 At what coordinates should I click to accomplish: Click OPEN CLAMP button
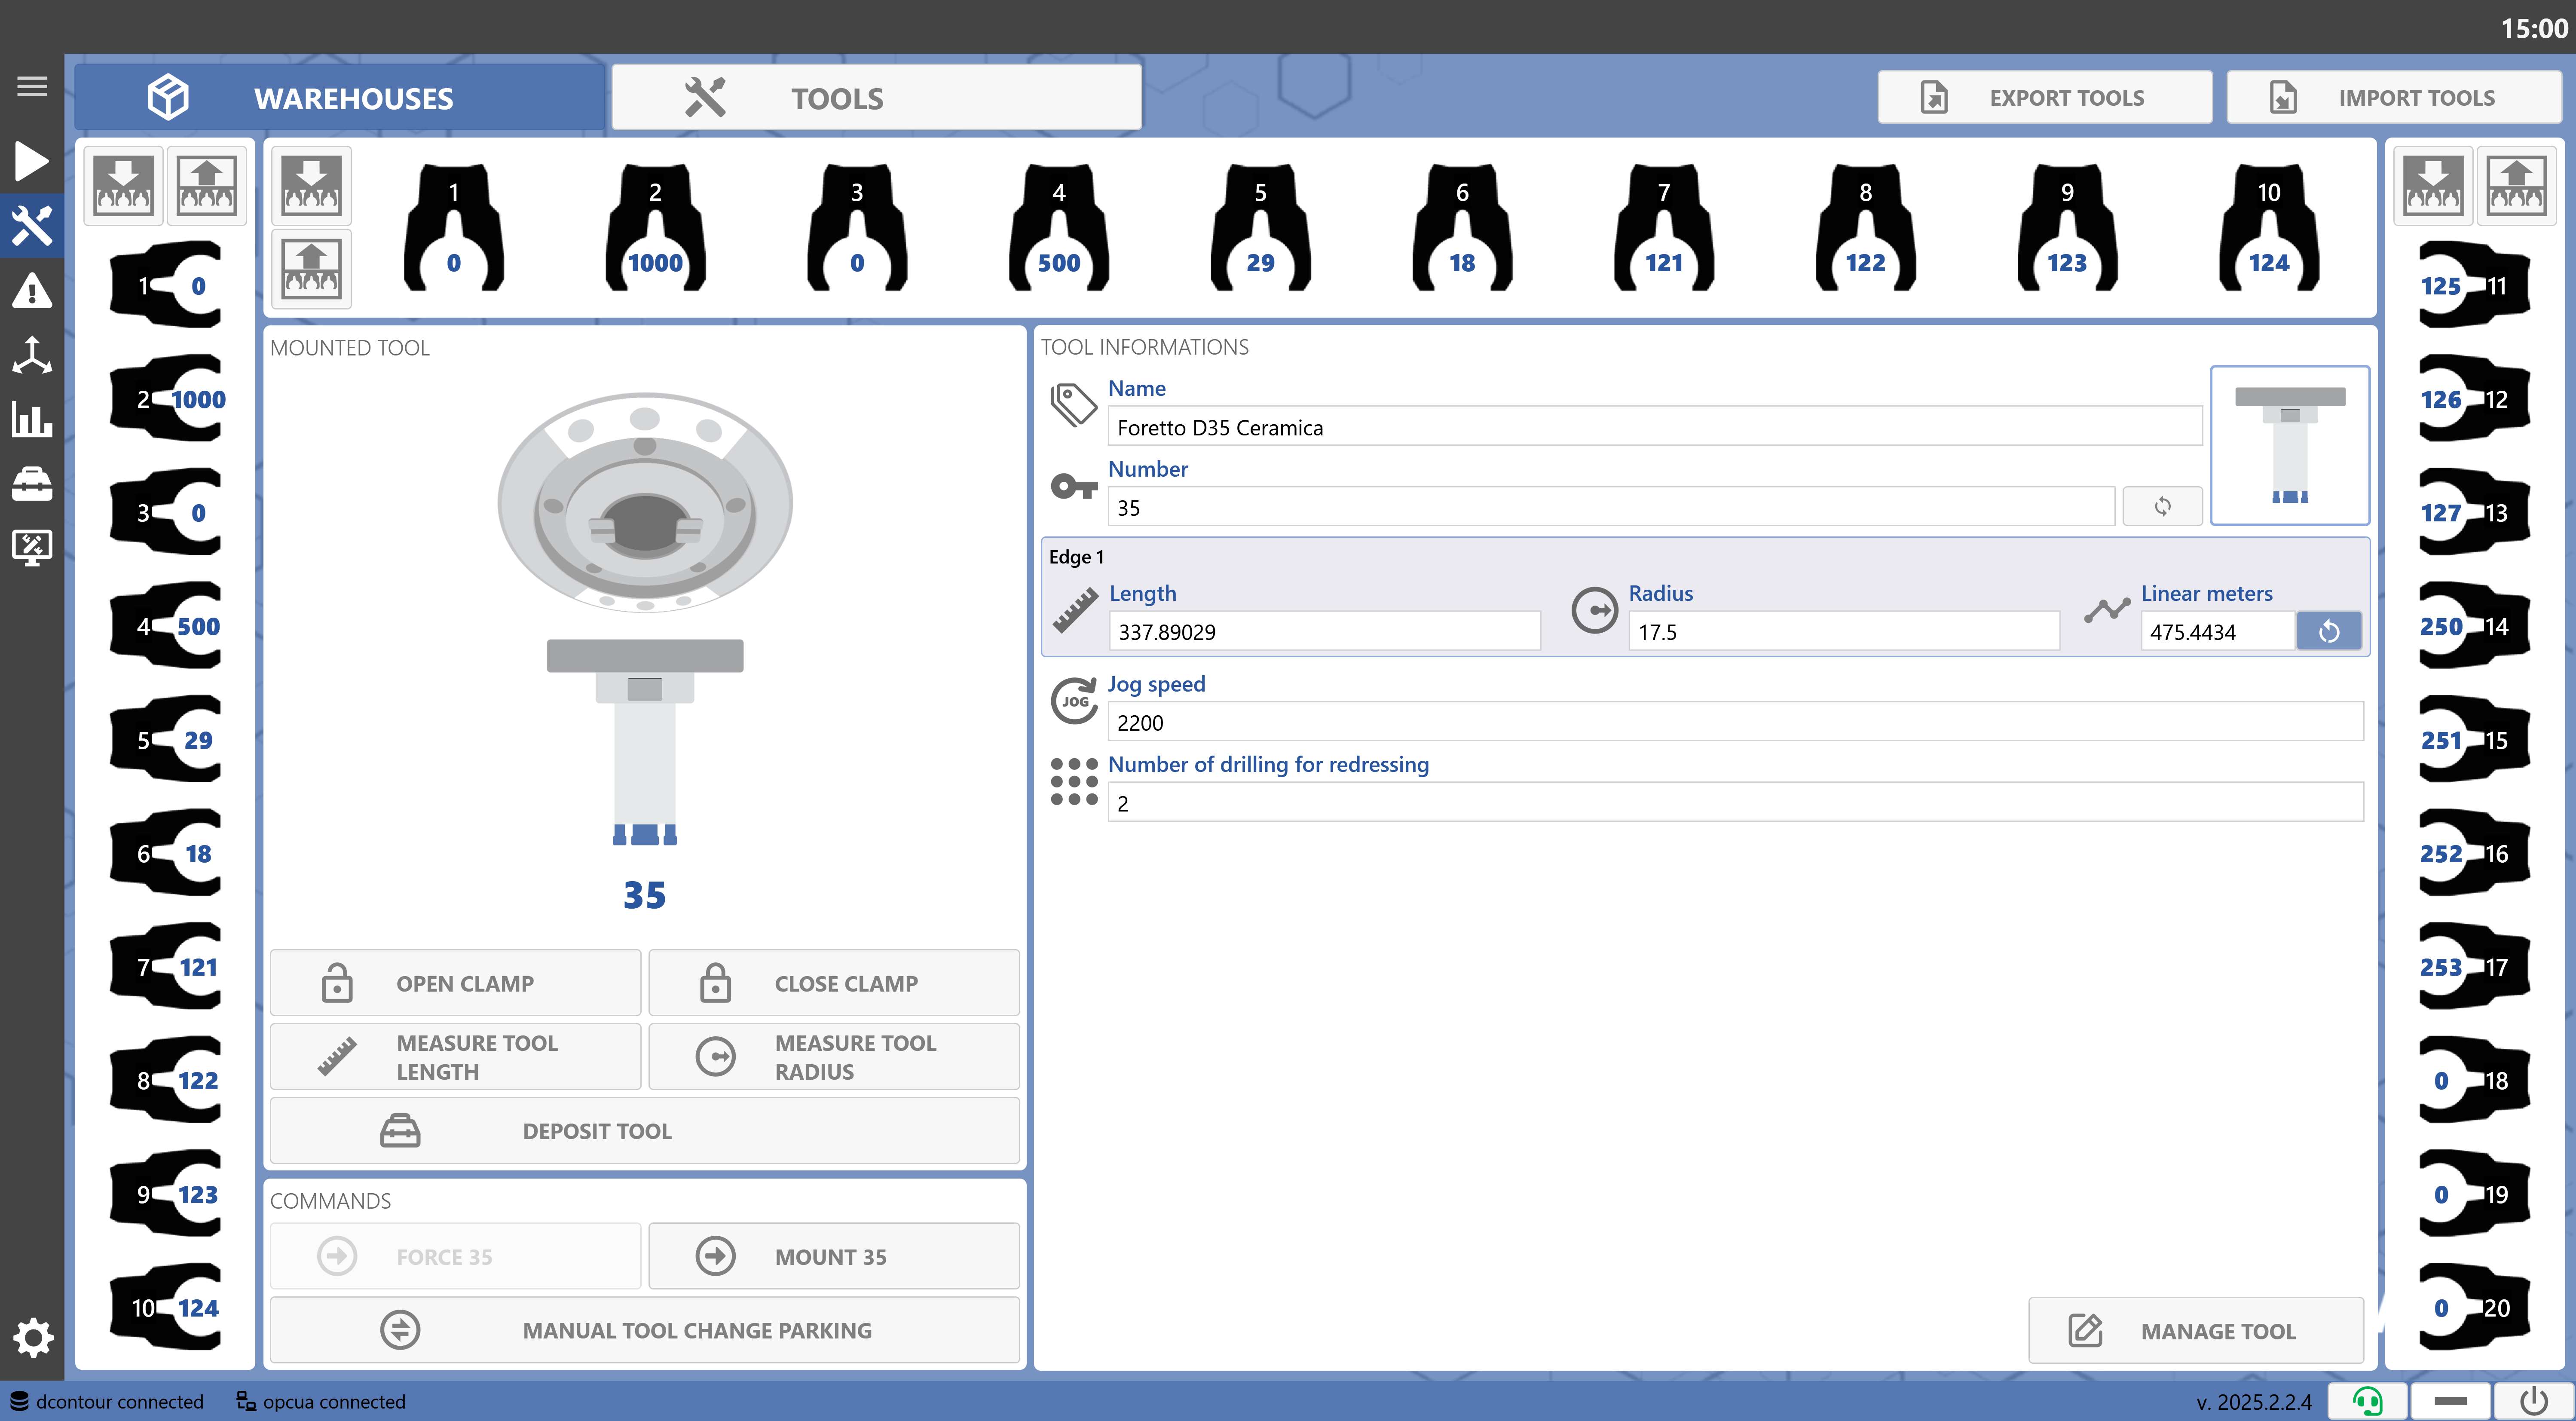(x=455, y=983)
